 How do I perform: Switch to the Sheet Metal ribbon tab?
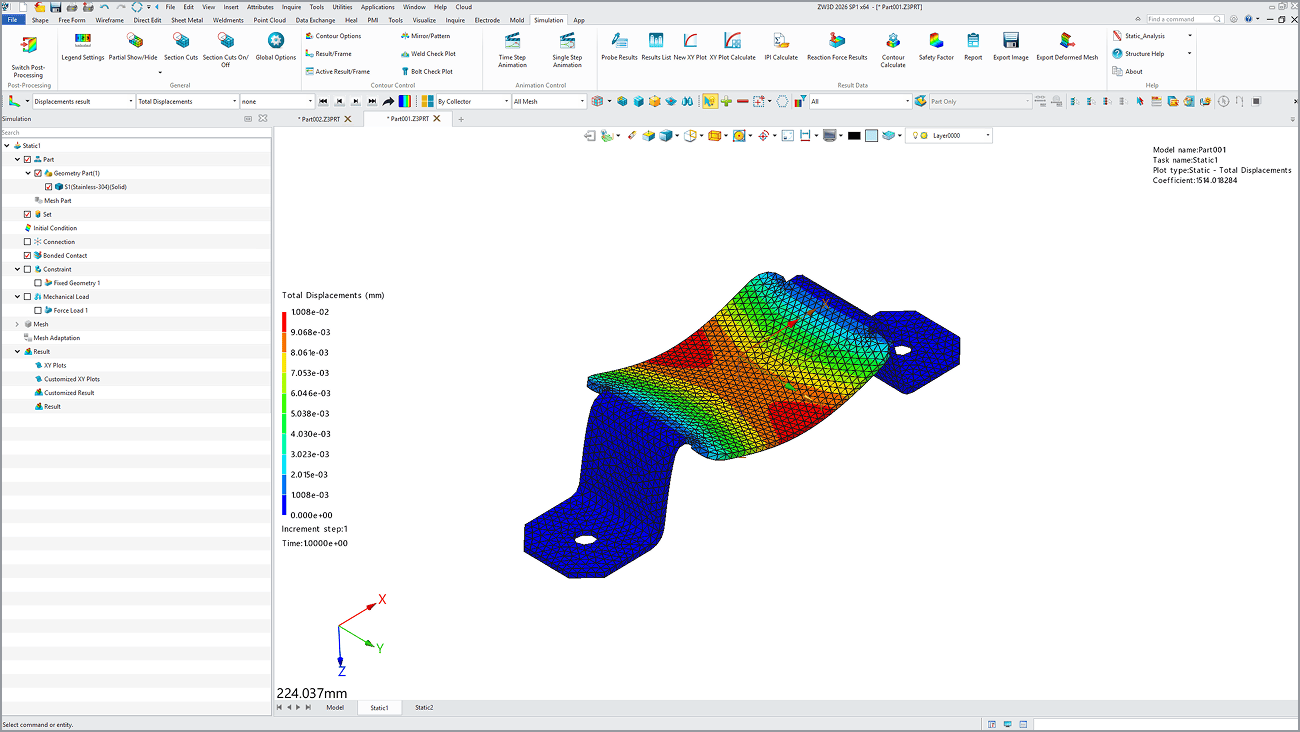pos(186,20)
